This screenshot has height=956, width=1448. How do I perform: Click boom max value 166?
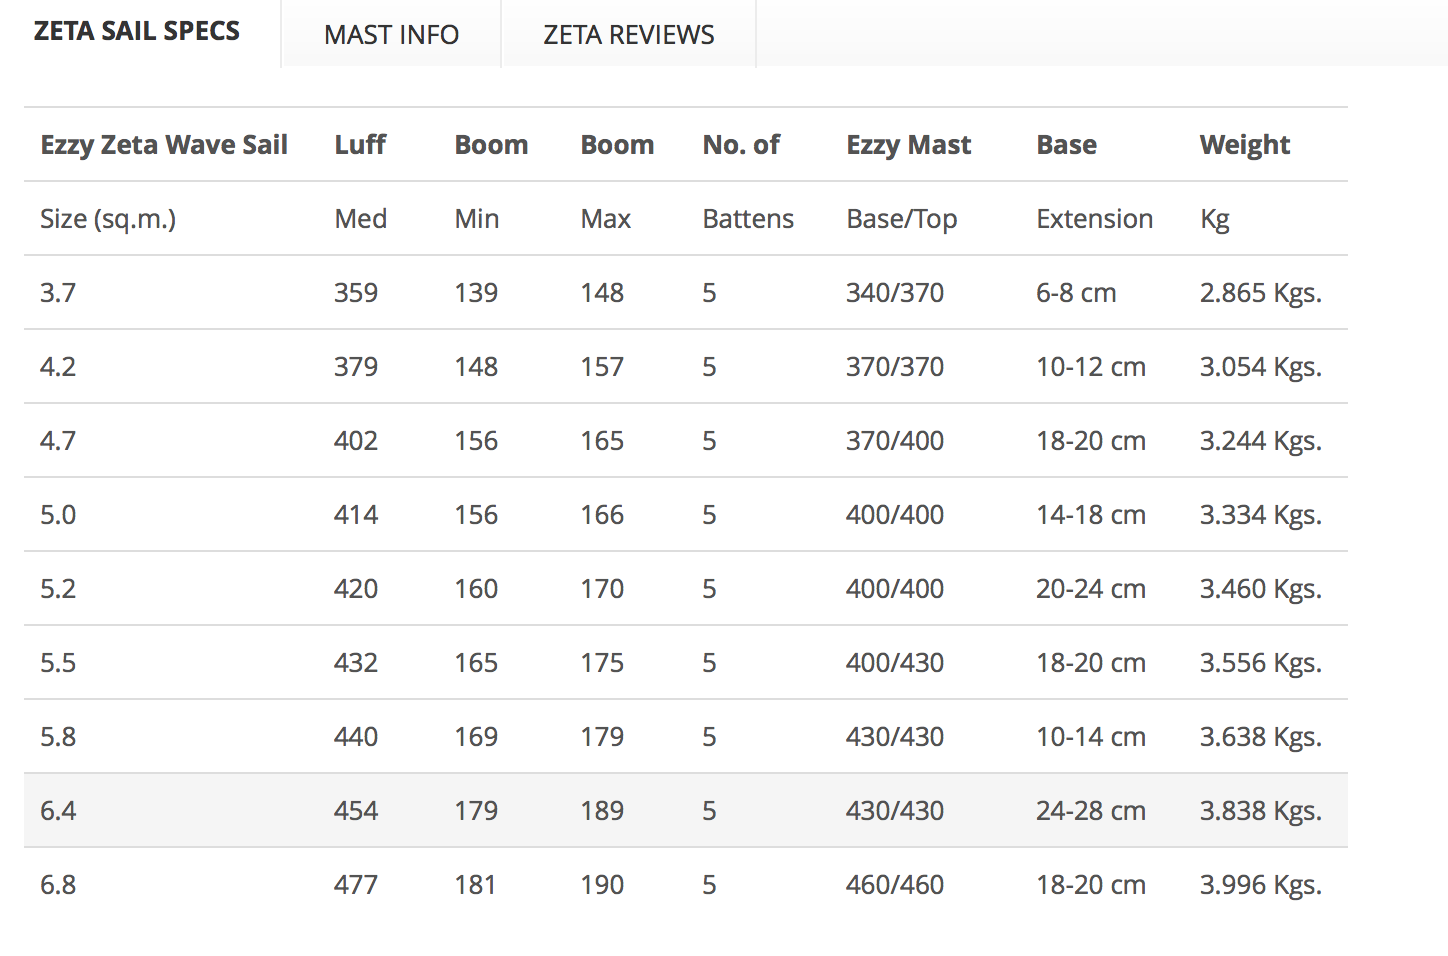pyautogui.click(x=602, y=515)
